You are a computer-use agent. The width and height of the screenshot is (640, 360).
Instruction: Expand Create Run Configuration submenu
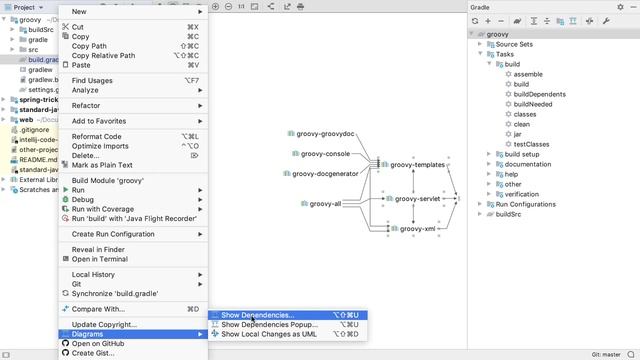pyautogui.click(x=133, y=234)
